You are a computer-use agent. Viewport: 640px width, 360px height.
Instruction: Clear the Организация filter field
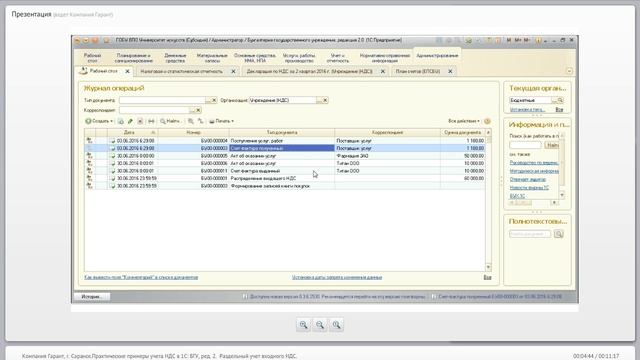(x=325, y=100)
